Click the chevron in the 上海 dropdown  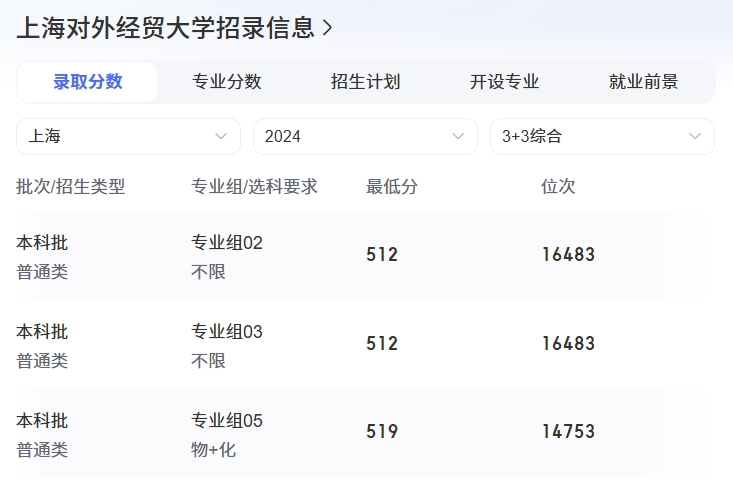point(221,136)
